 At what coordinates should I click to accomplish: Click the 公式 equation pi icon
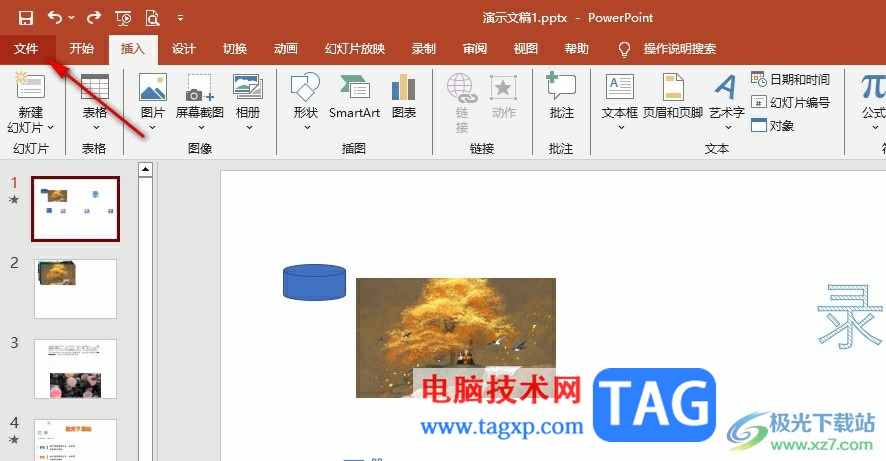tap(872, 88)
